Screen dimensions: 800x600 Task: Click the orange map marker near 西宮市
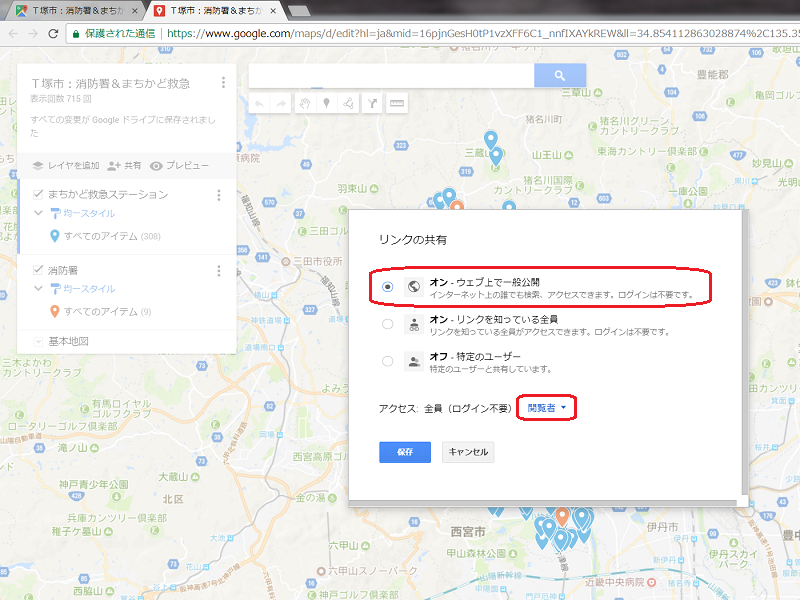pyautogui.click(x=562, y=516)
